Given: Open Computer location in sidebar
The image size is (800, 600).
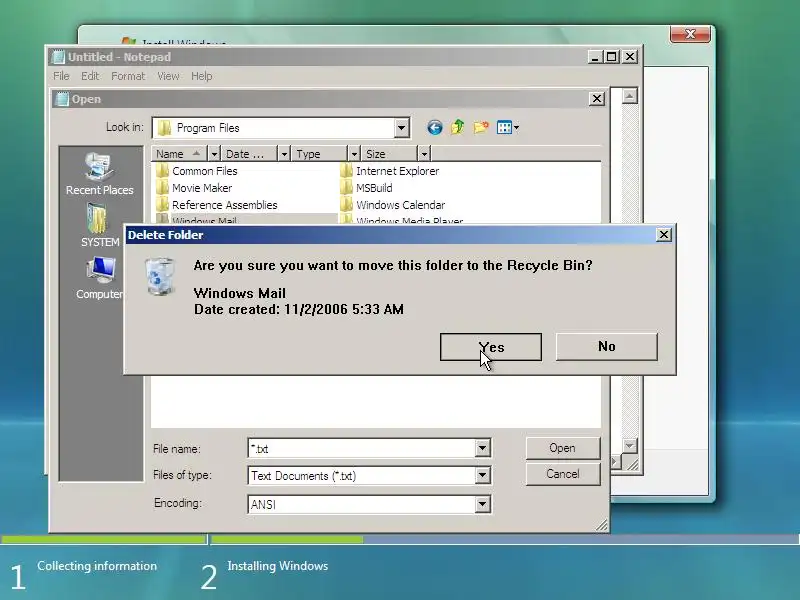Looking at the screenshot, I should 100,278.
